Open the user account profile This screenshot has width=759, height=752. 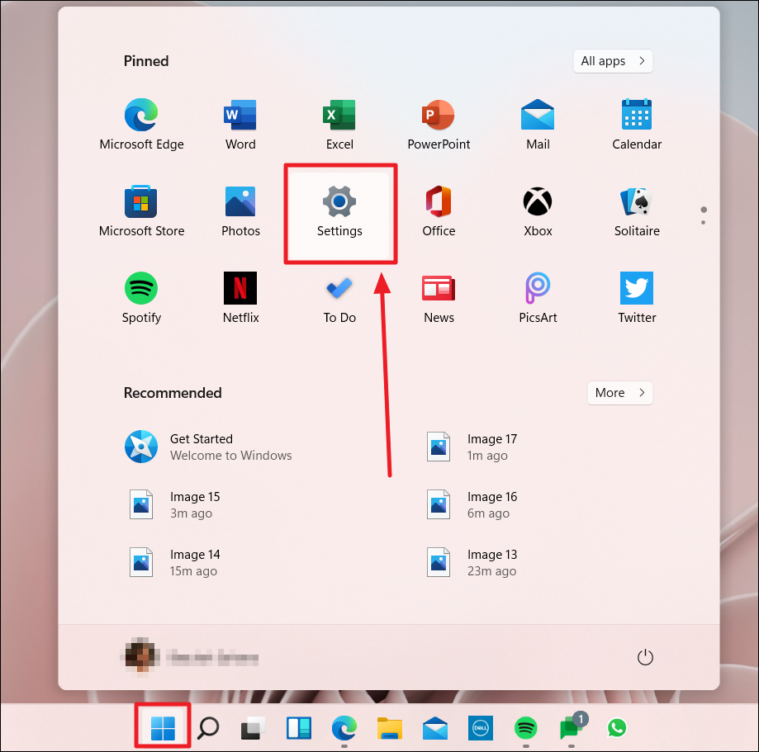[190, 656]
